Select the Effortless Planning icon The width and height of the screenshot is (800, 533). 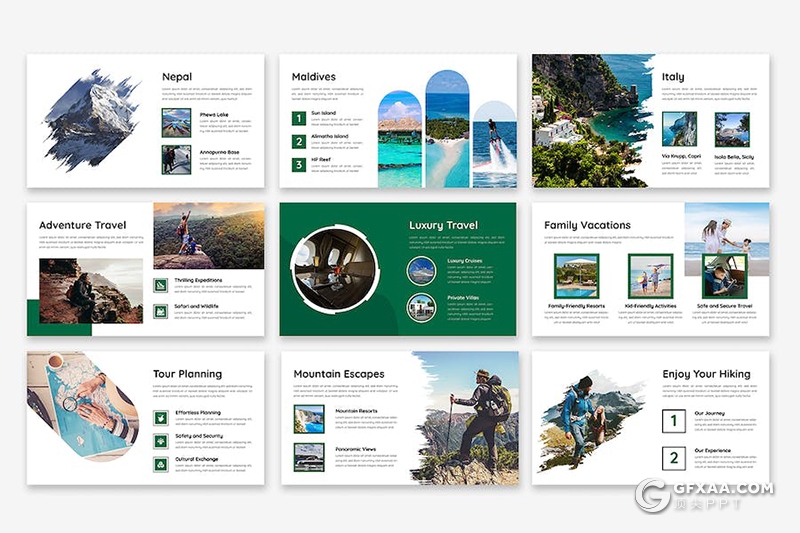pos(160,417)
